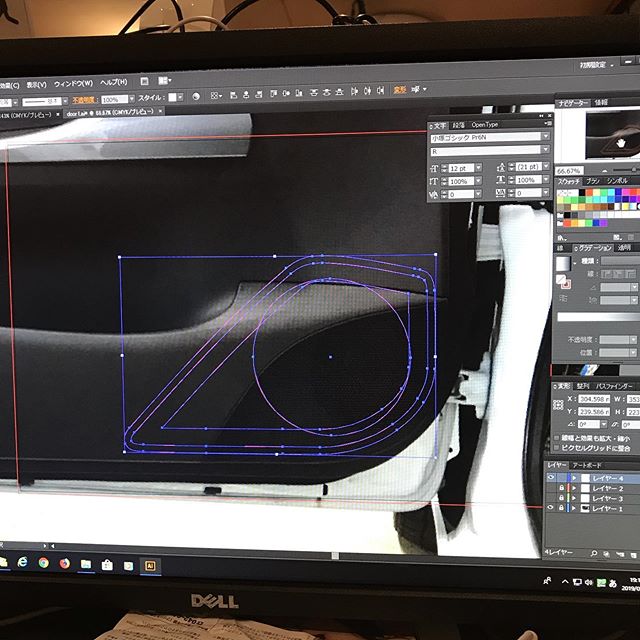Open the font style dropdown showing R

click(546, 150)
